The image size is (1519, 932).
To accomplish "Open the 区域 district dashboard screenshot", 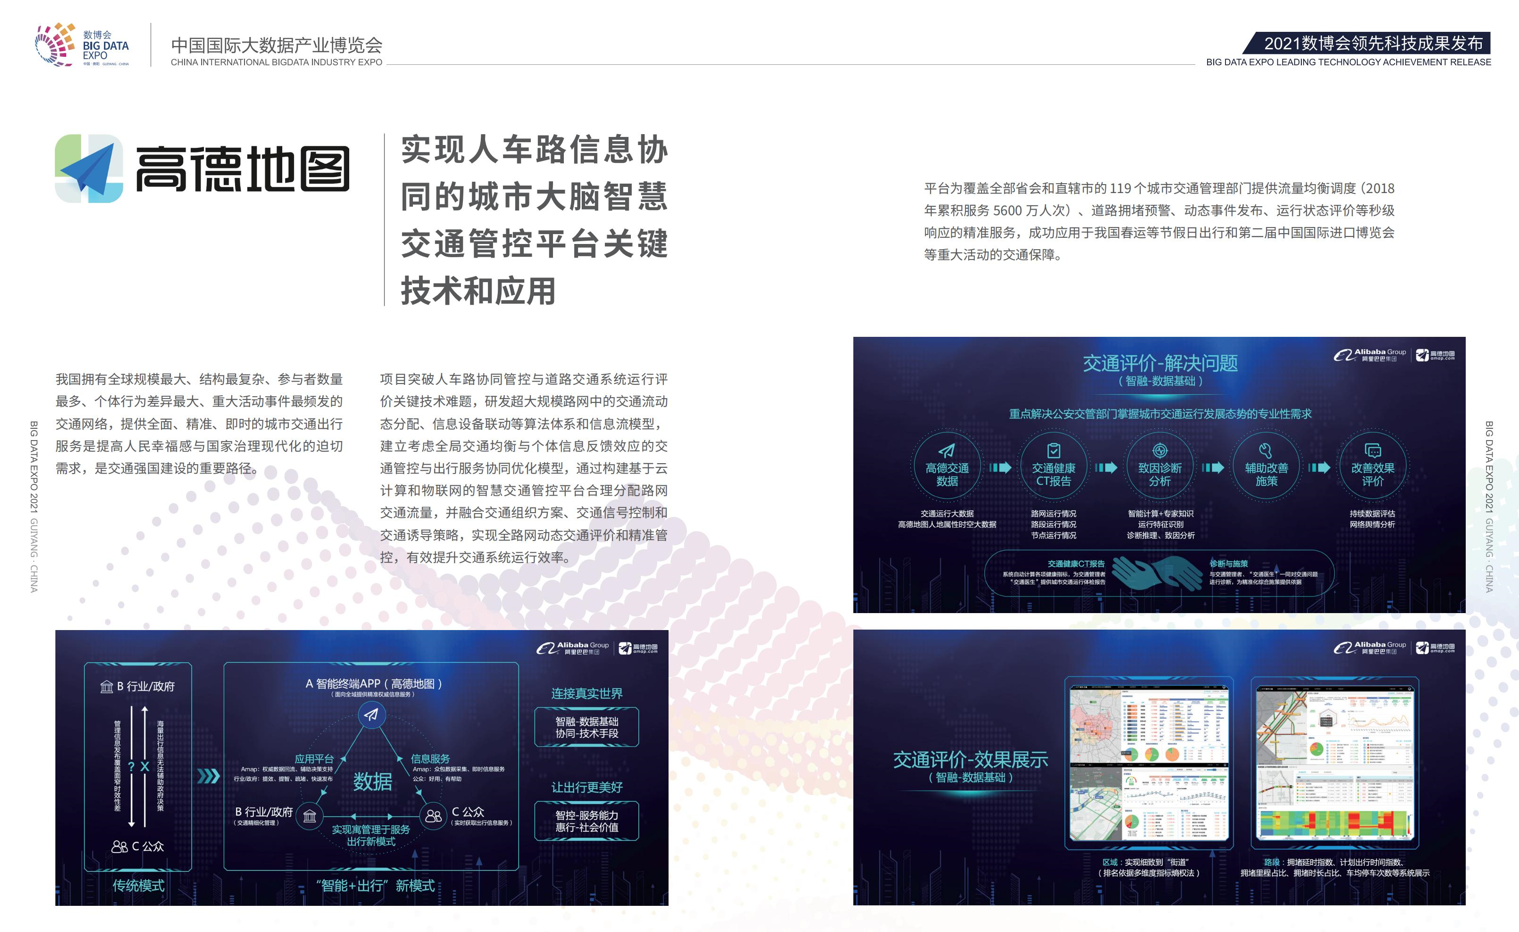I will point(1149,764).
